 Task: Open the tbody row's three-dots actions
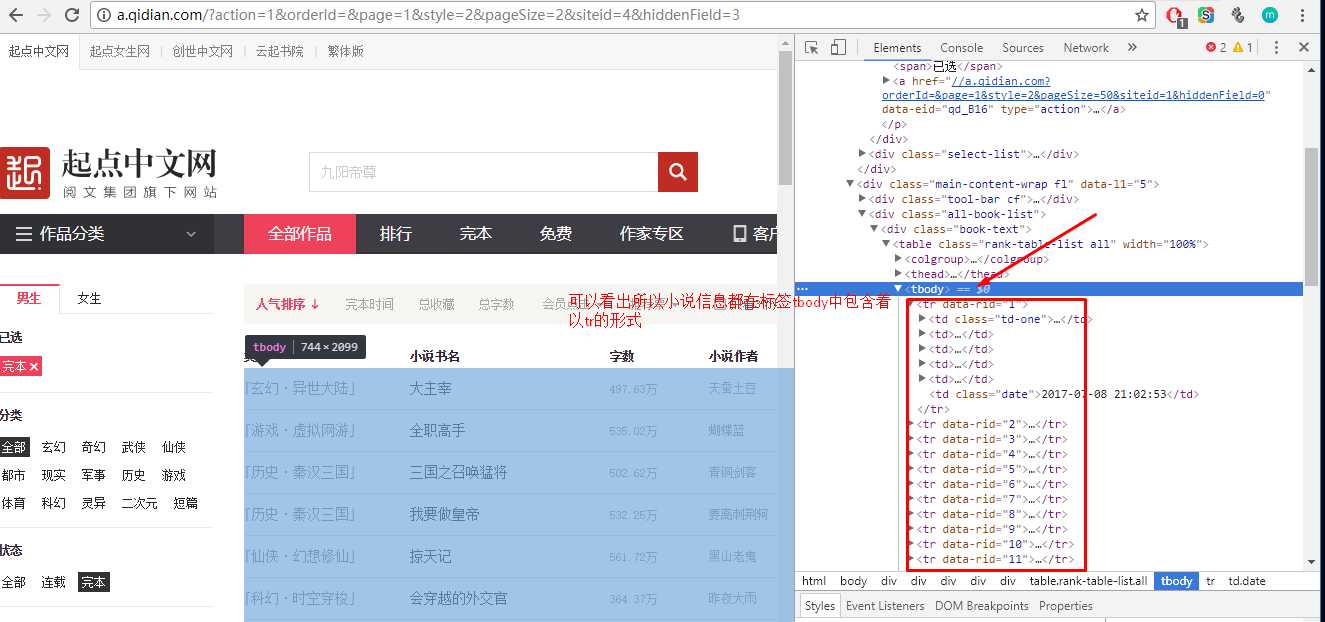pos(802,289)
